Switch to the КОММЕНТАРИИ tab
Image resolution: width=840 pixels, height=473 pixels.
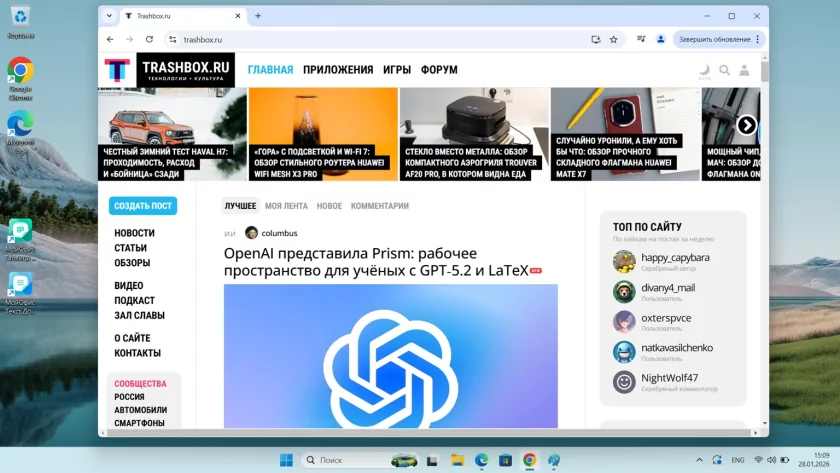(379, 206)
